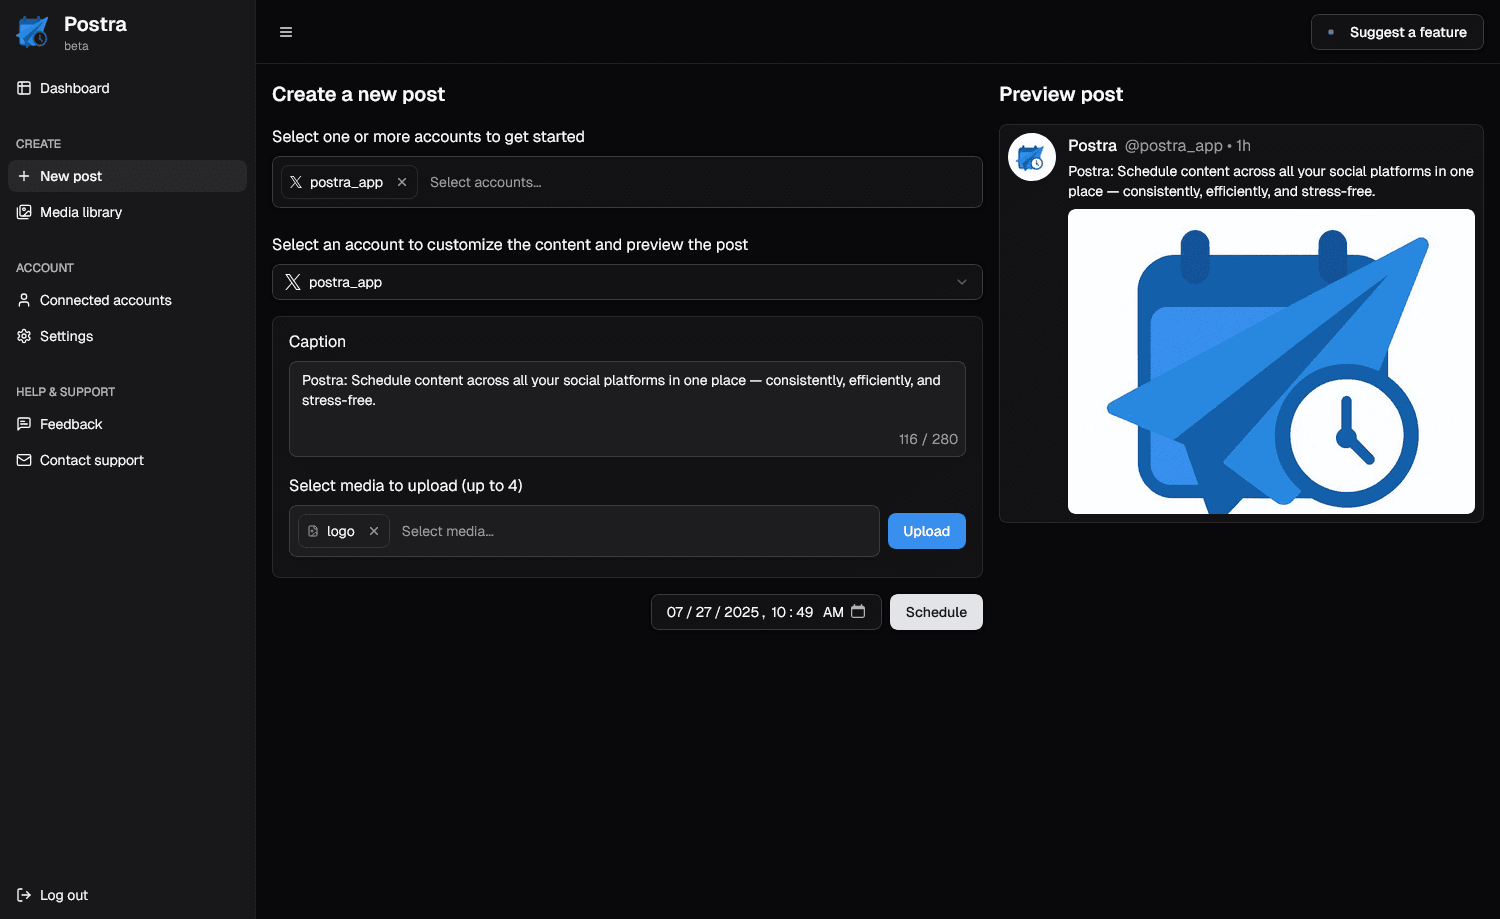Click the preview post logo image
This screenshot has width=1500, height=919.
click(x=1271, y=361)
